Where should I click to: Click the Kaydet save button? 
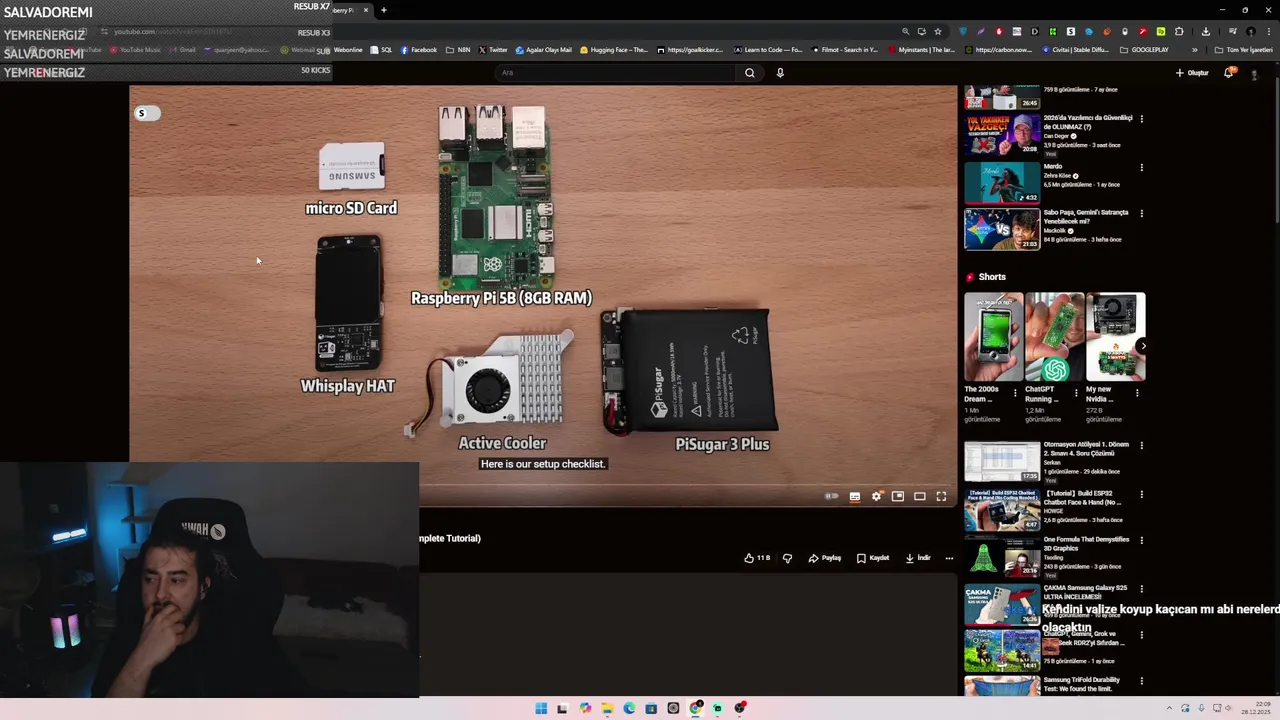click(x=873, y=558)
